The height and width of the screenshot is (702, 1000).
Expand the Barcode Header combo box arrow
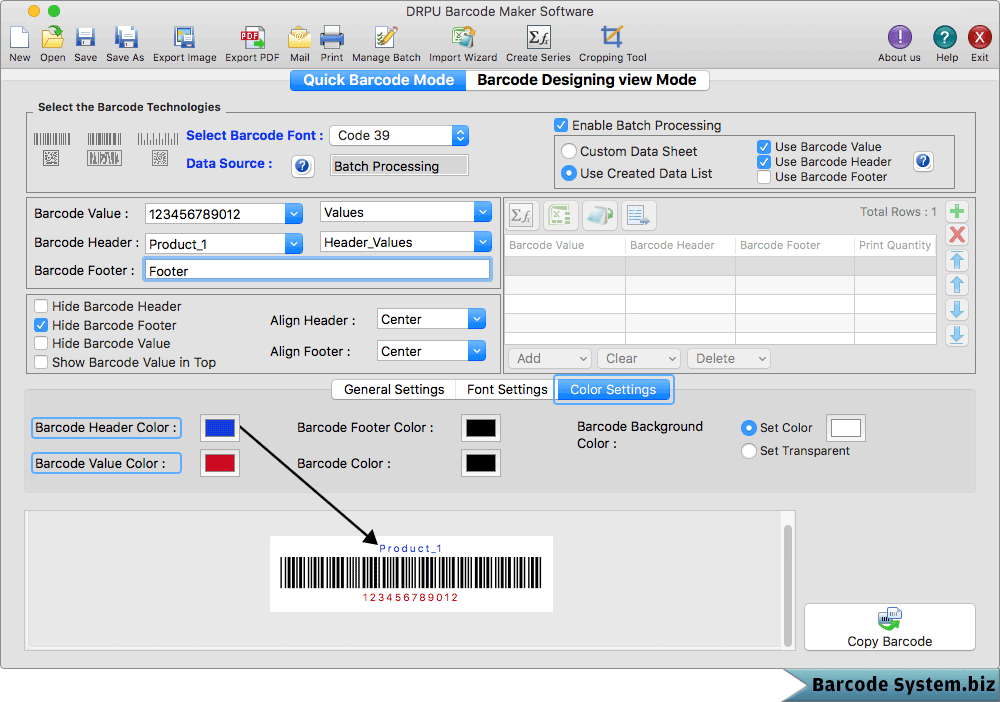tap(293, 244)
